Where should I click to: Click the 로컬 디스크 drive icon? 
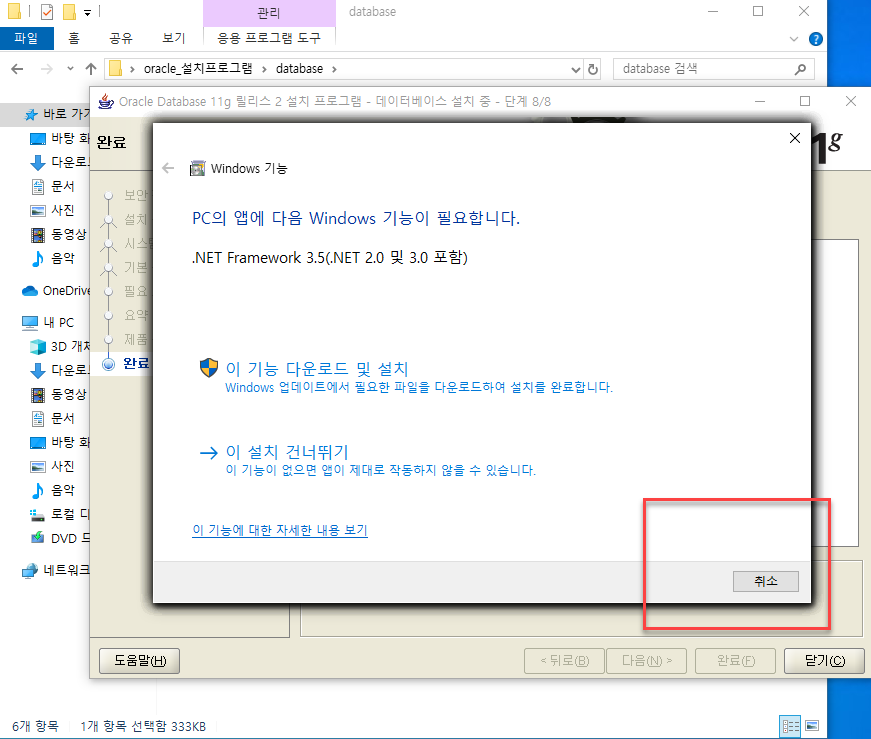[38, 515]
